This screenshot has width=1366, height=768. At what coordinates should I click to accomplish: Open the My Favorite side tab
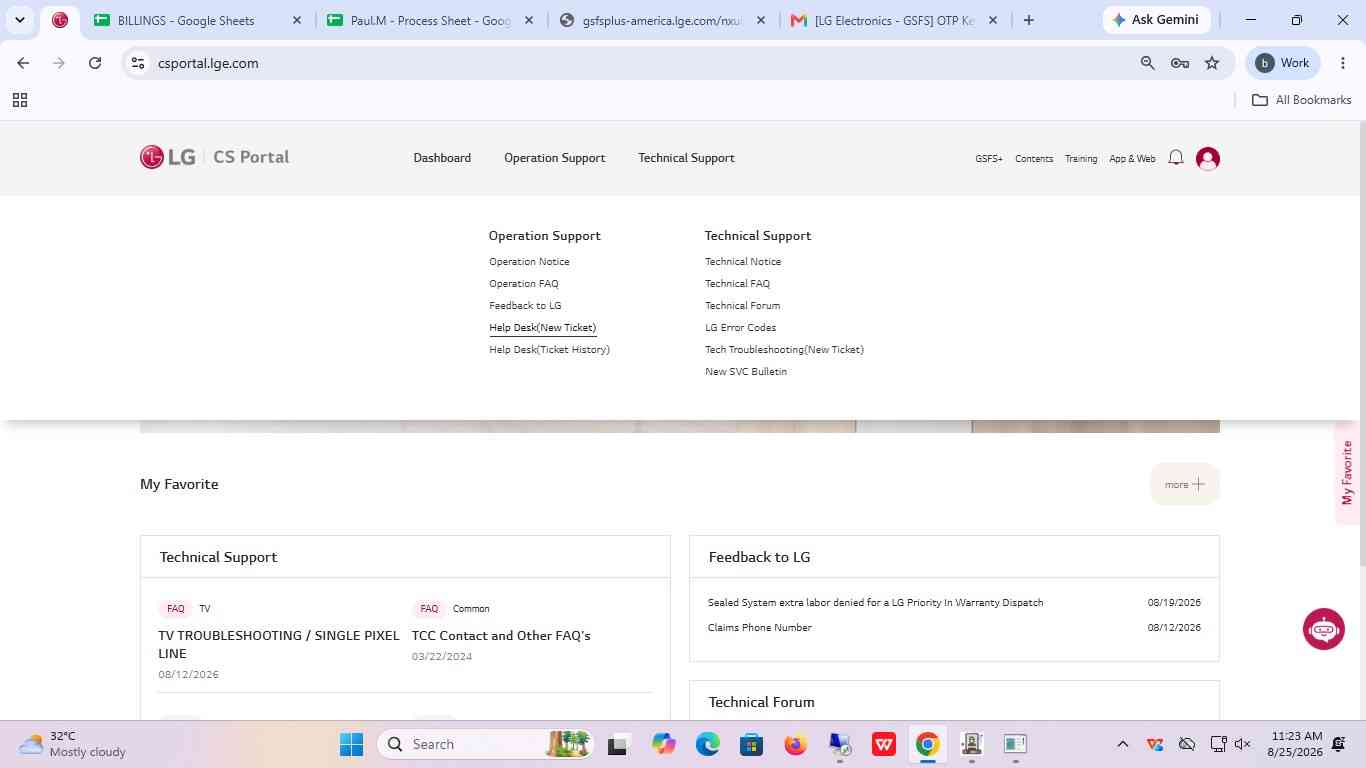[1347, 473]
